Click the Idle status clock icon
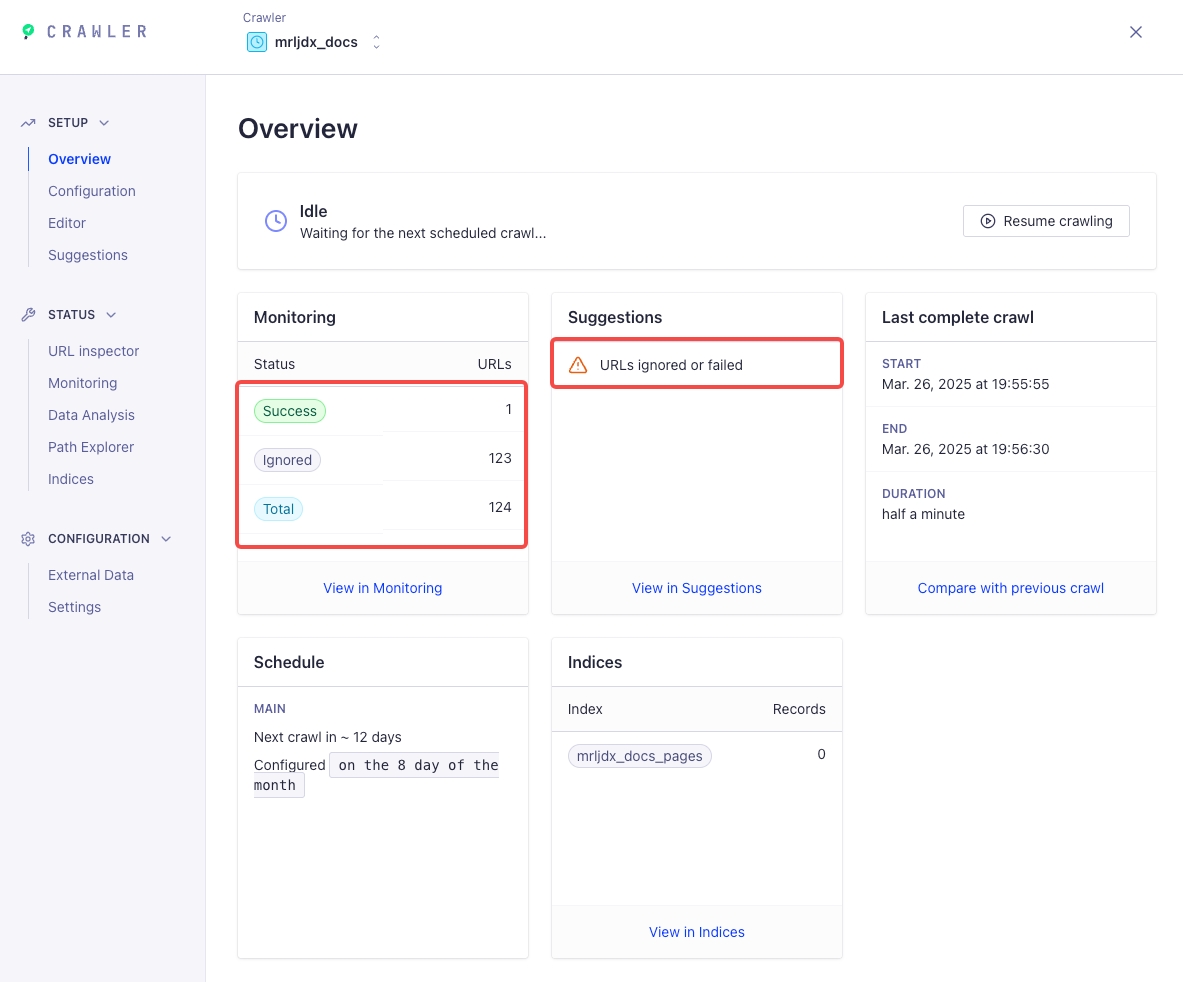Image resolution: width=1183 pixels, height=982 pixels. click(275, 221)
